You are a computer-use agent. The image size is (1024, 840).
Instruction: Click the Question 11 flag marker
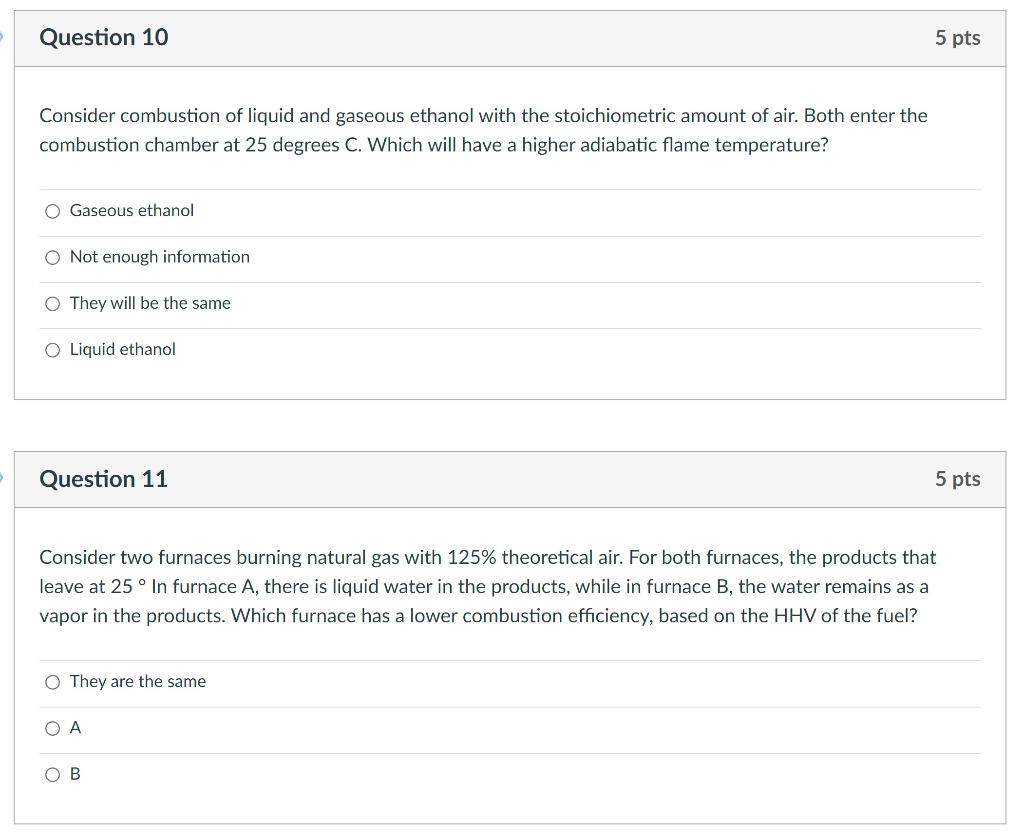pos(2,478)
